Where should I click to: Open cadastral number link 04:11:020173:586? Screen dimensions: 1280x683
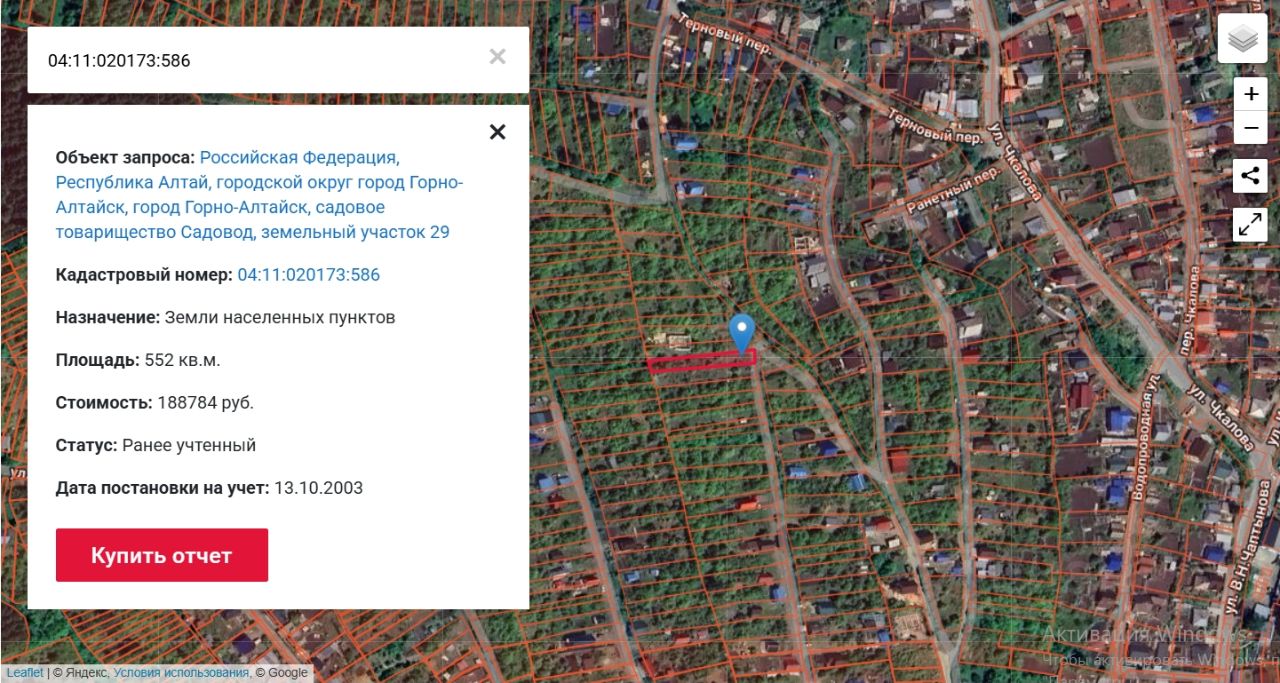coord(309,275)
